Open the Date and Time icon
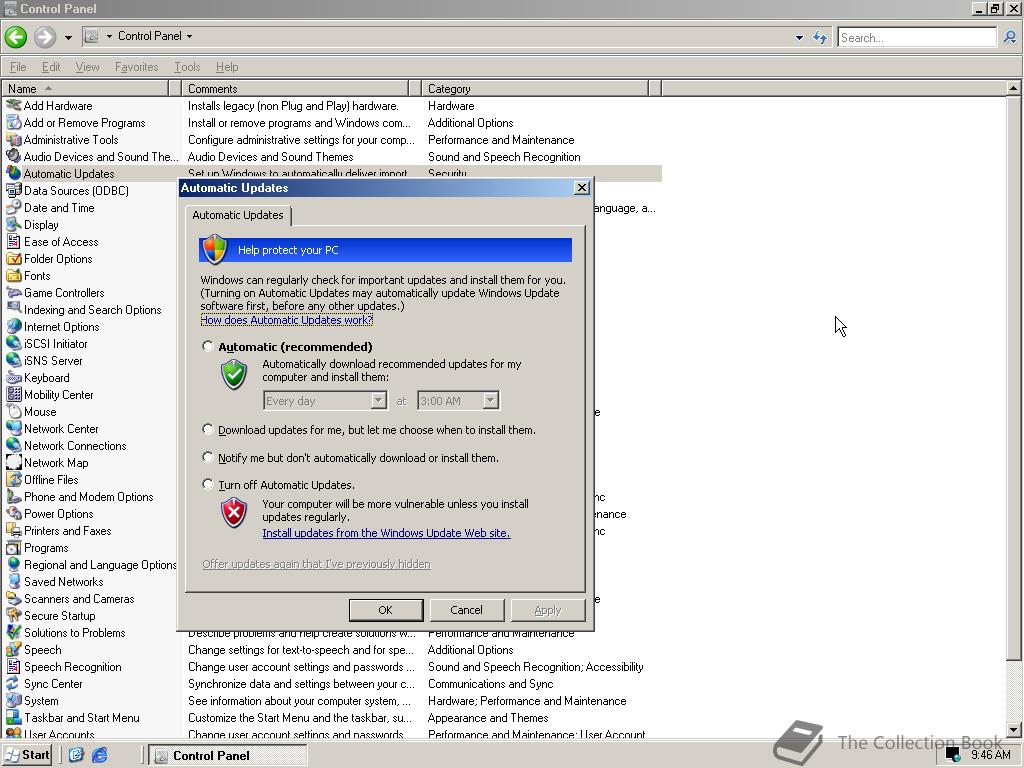Viewport: 1024px width, 768px height. (14, 208)
